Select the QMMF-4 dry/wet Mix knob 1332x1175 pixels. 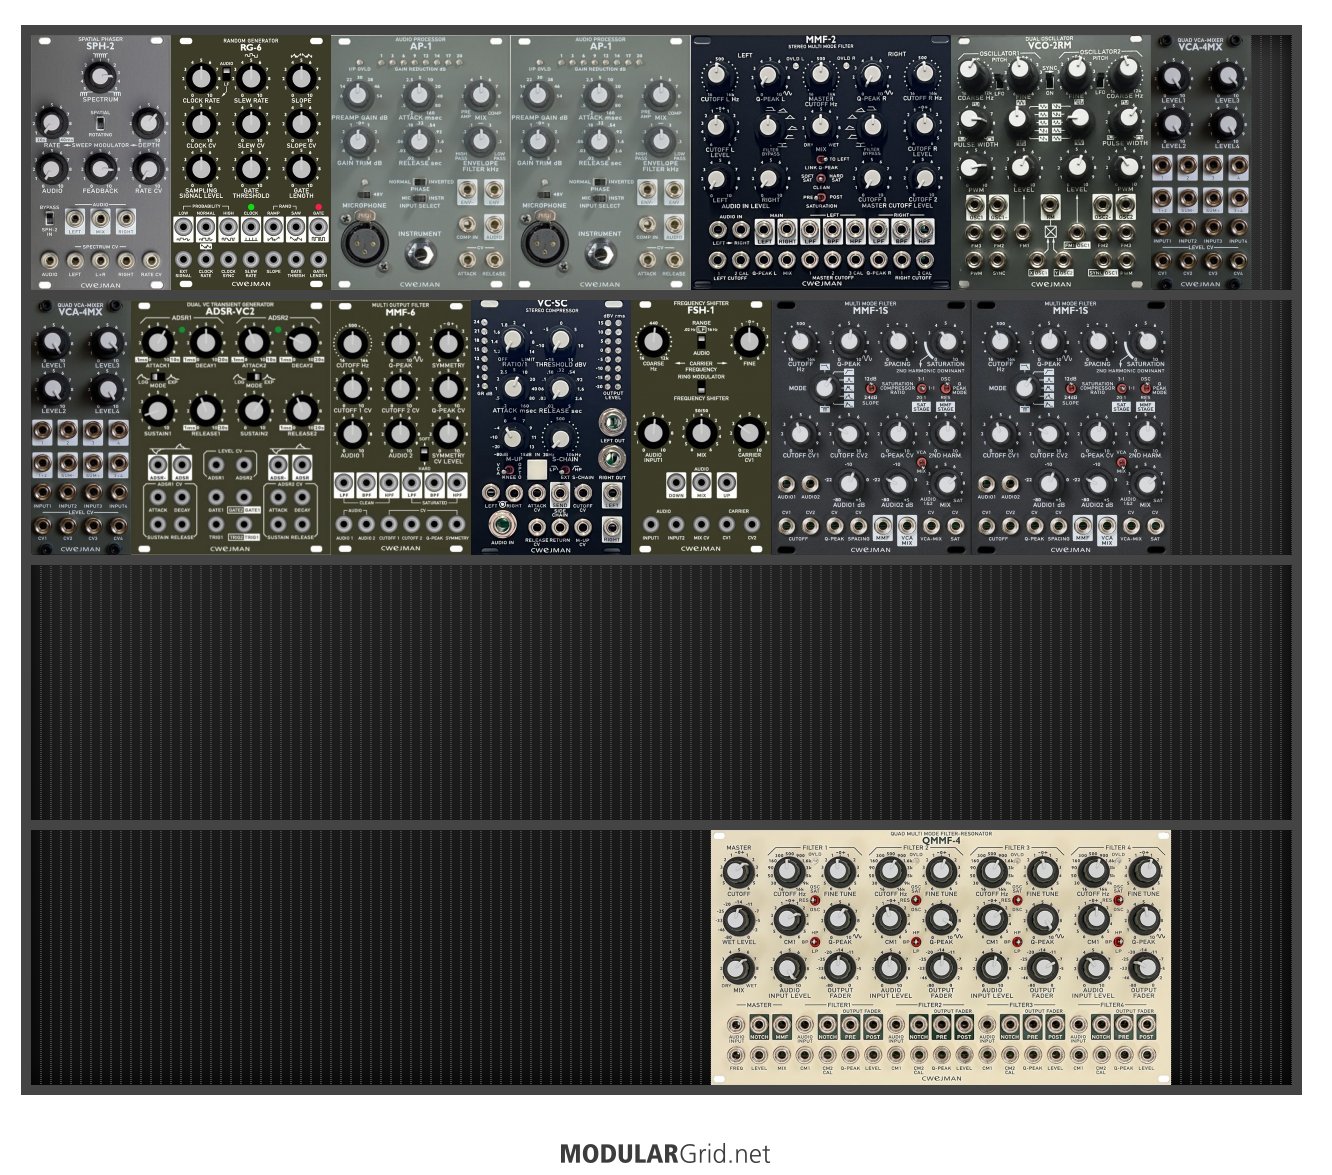(x=739, y=968)
